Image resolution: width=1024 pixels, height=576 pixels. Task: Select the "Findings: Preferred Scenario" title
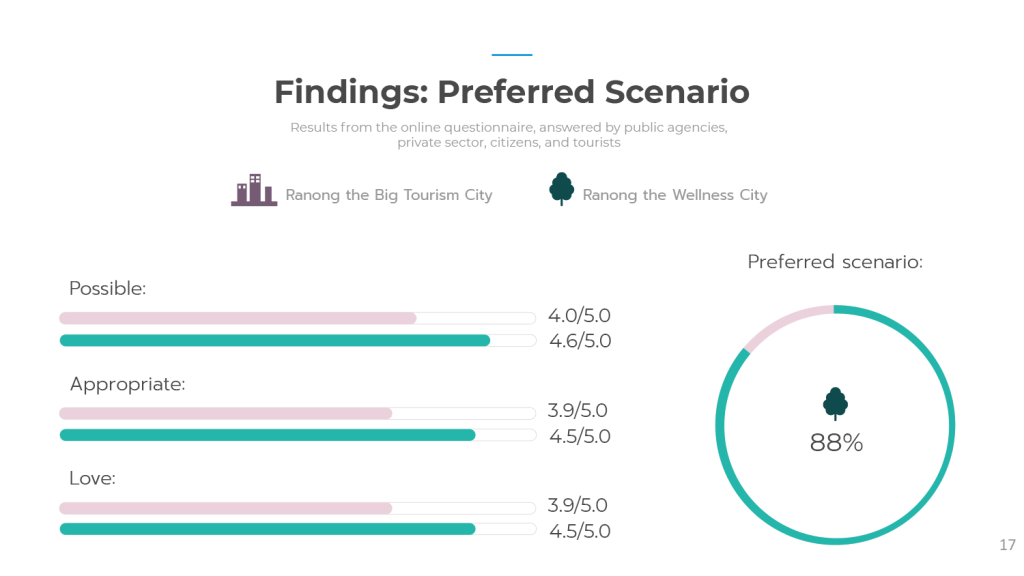512,92
